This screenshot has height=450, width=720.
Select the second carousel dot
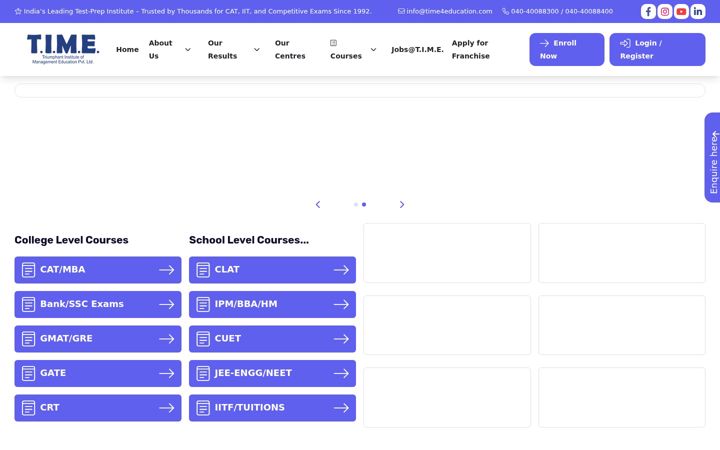364,204
